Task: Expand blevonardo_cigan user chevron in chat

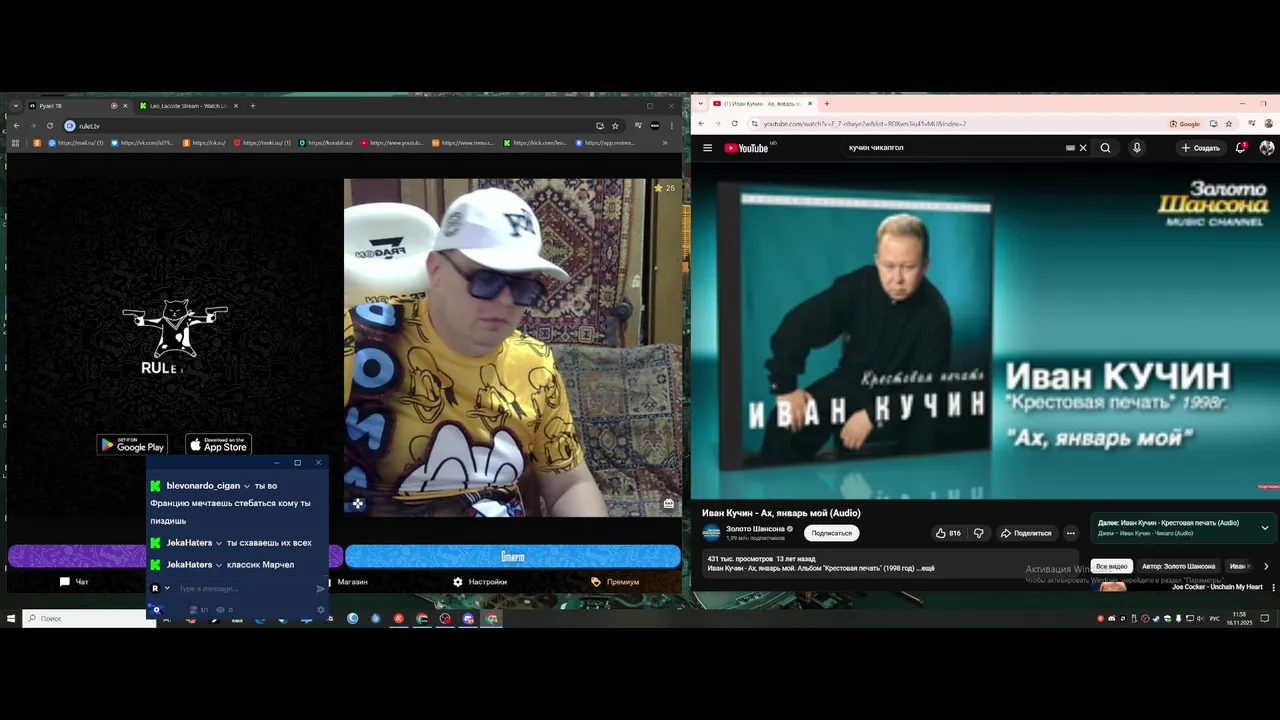Action: [x=246, y=486]
